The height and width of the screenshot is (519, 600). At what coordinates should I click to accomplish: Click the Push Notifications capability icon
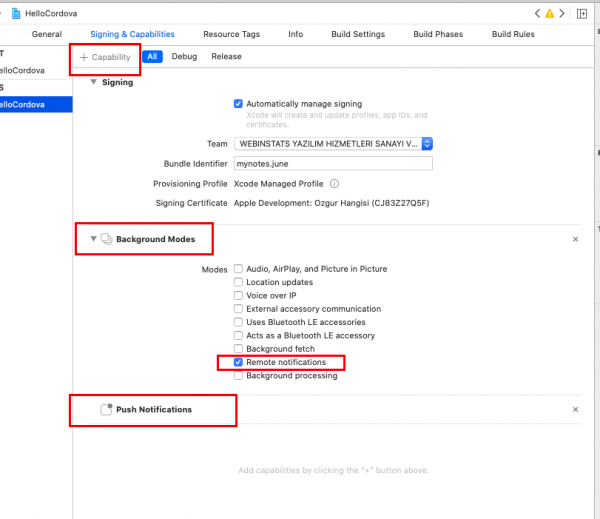(x=106, y=409)
